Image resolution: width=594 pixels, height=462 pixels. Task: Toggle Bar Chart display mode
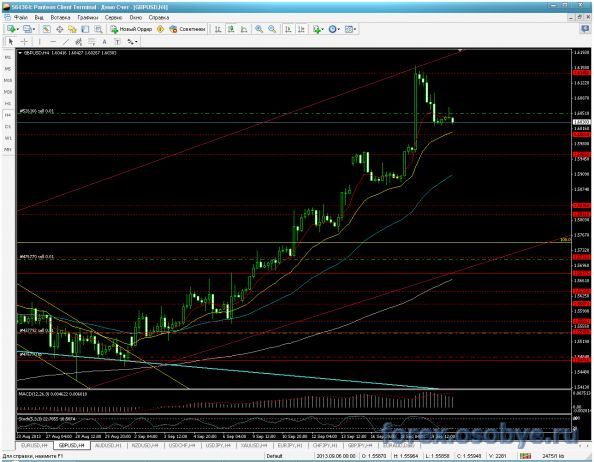pos(218,29)
